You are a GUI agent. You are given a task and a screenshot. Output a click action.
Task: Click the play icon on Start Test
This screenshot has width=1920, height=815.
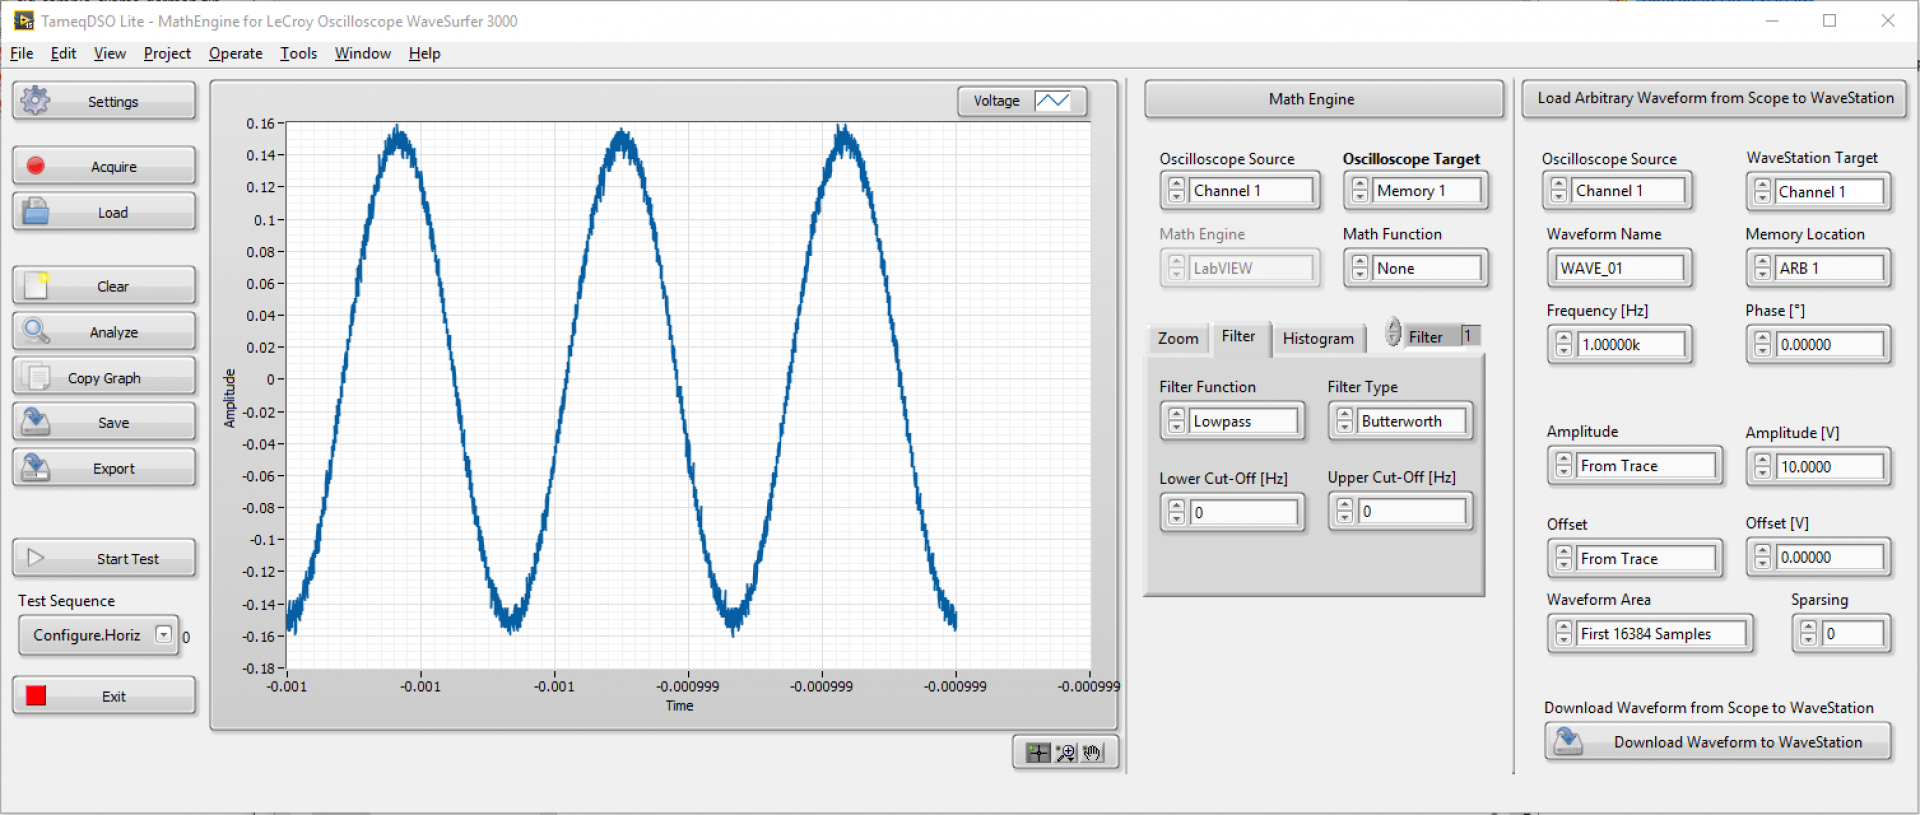point(36,558)
